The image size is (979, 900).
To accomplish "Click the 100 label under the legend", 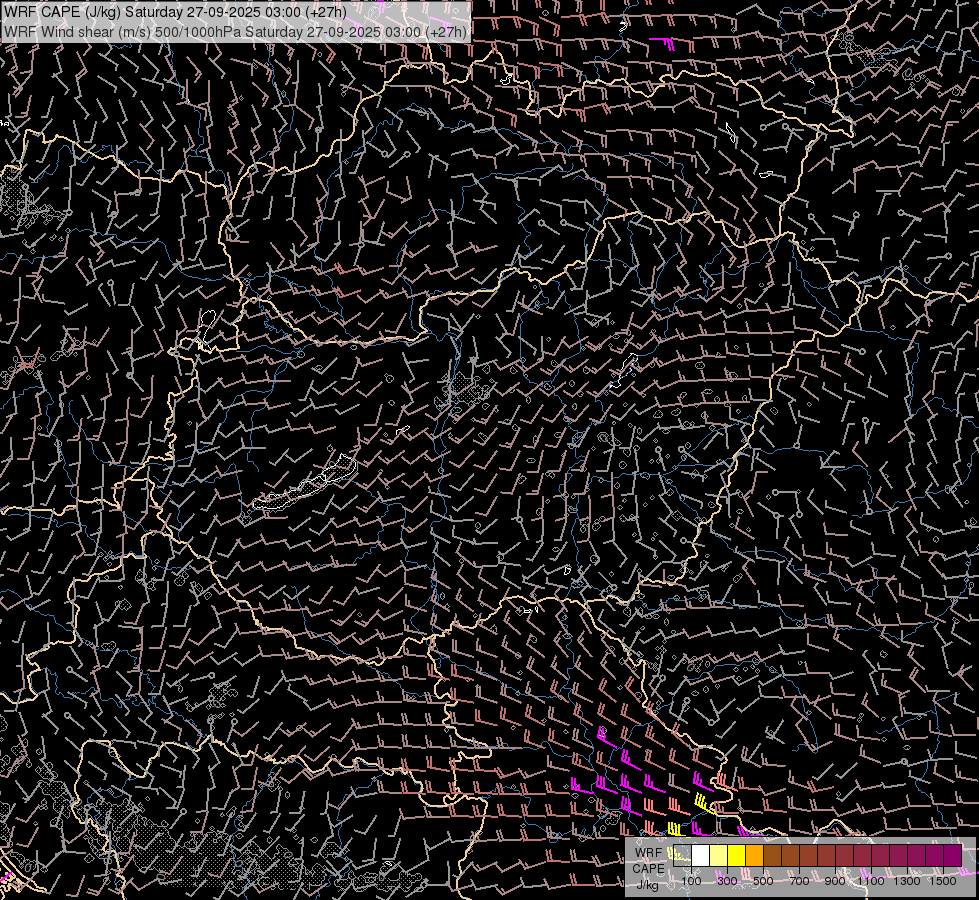I will pos(691,882).
